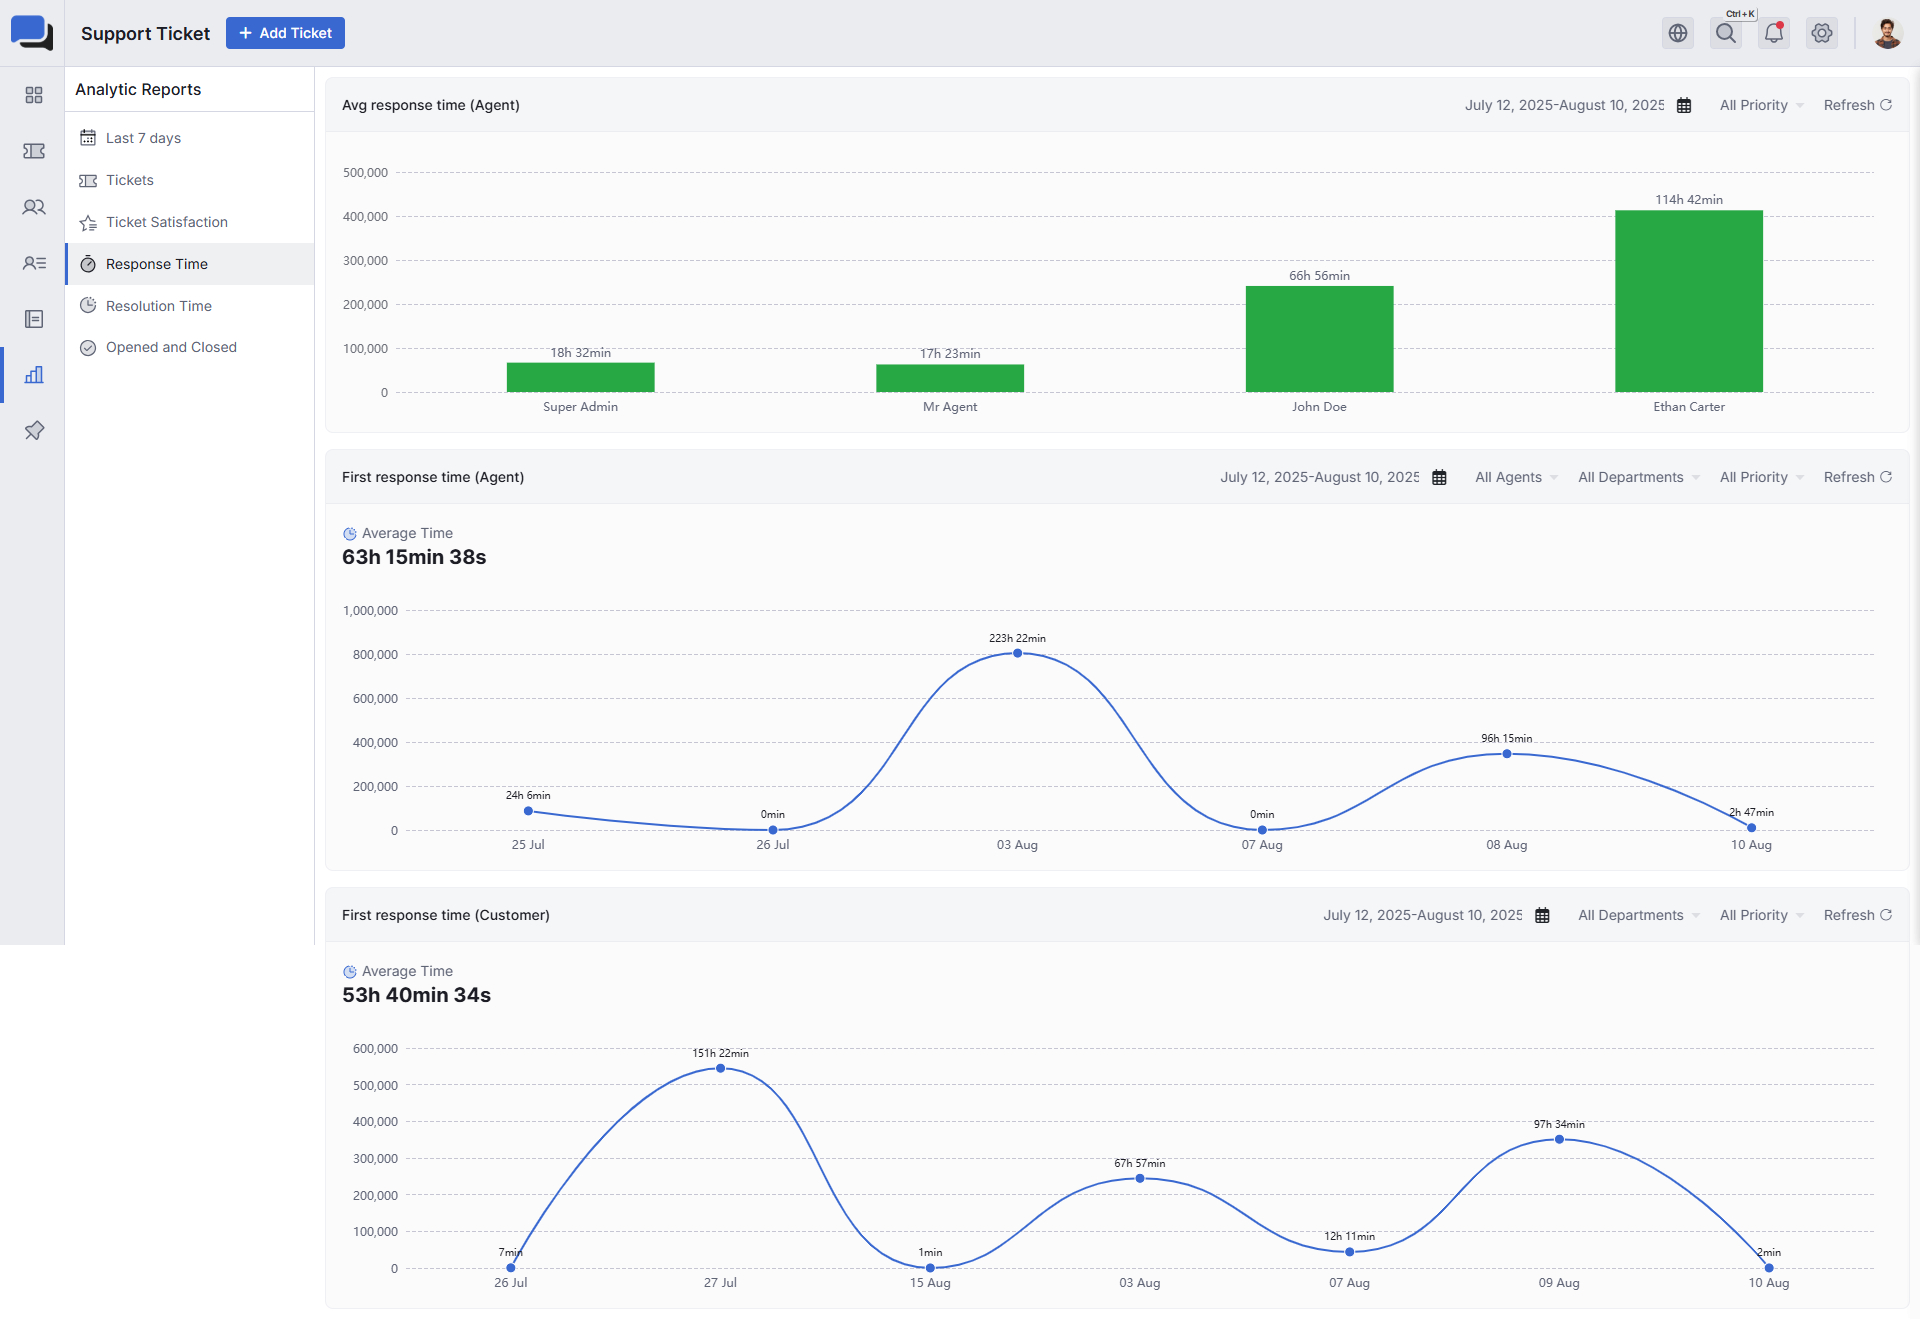Click the search magnifier icon in the header

(1726, 33)
